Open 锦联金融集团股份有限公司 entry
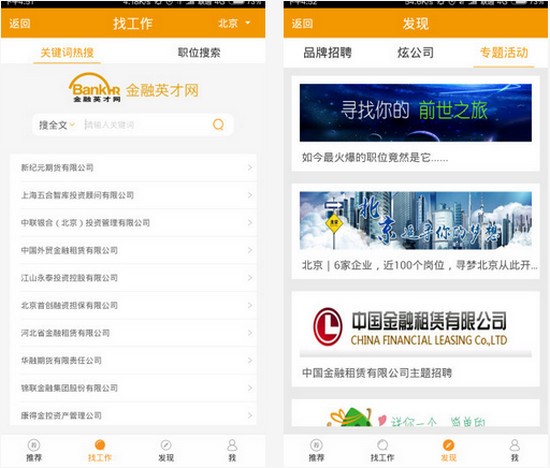Viewport: 550px width, 468px height. tap(133, 388)
